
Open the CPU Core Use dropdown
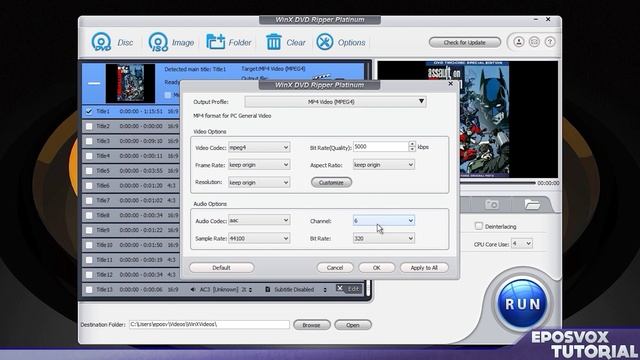coord(522,244)
